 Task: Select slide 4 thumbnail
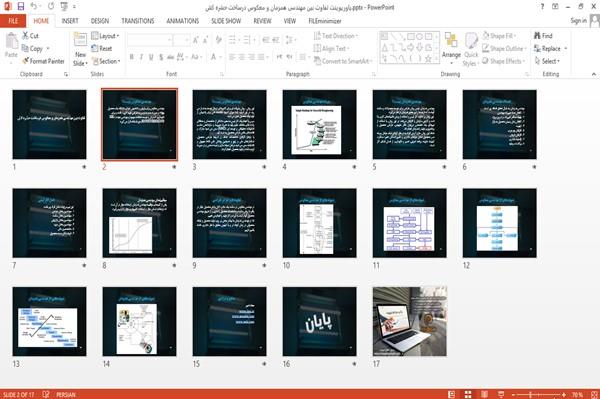click(320, 124)
